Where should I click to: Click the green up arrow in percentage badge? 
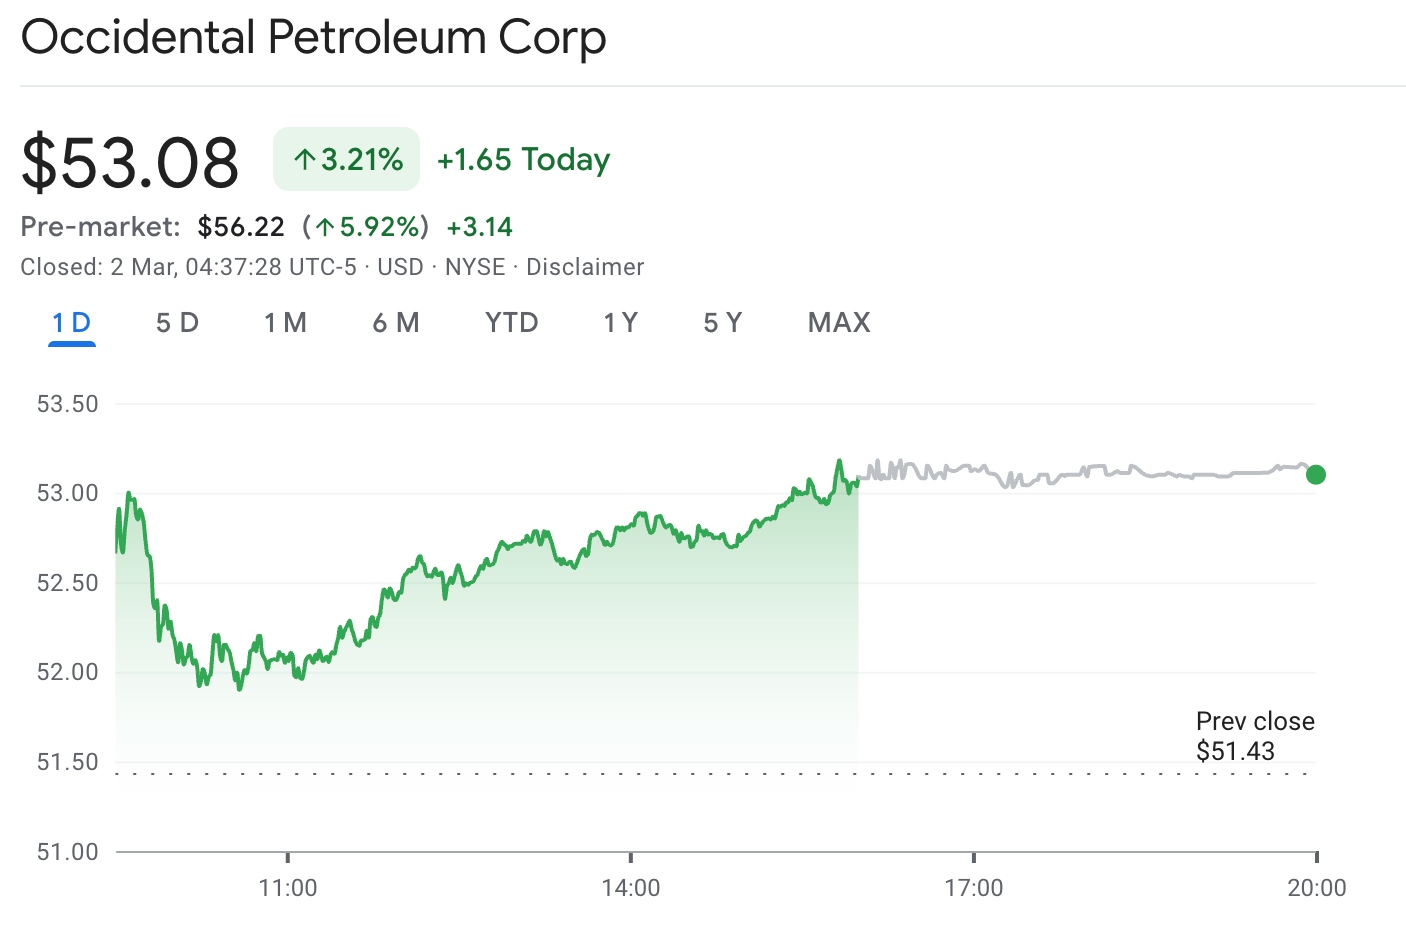(x=304, y=160)
